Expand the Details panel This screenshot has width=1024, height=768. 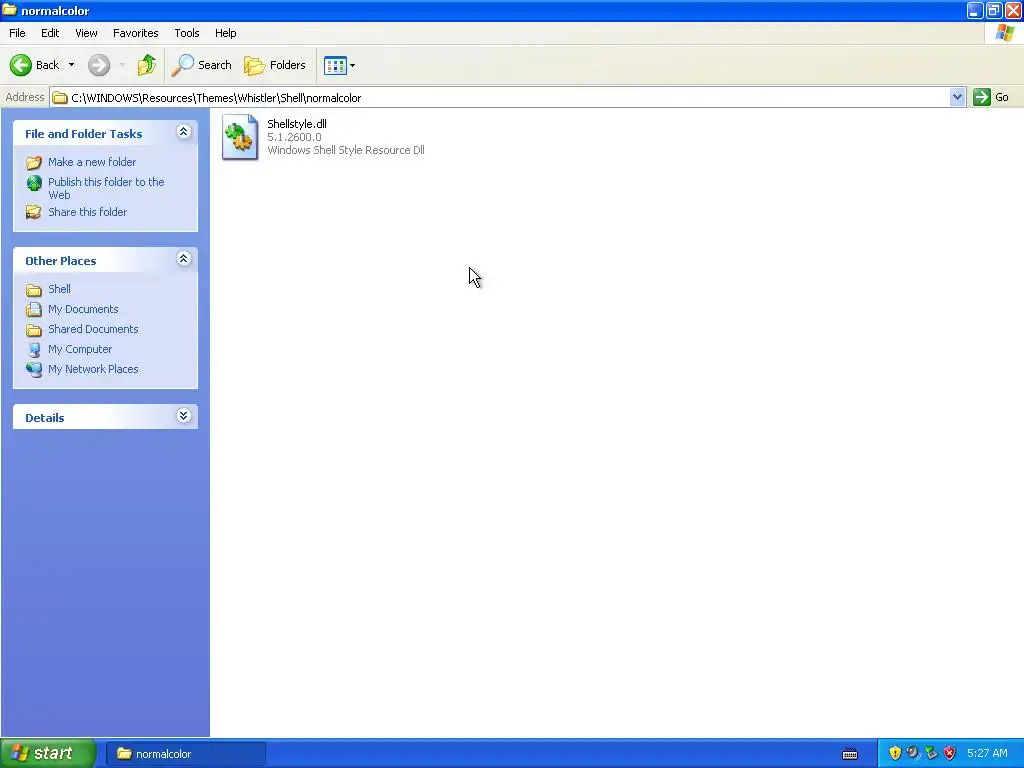[x=184, y=416]
